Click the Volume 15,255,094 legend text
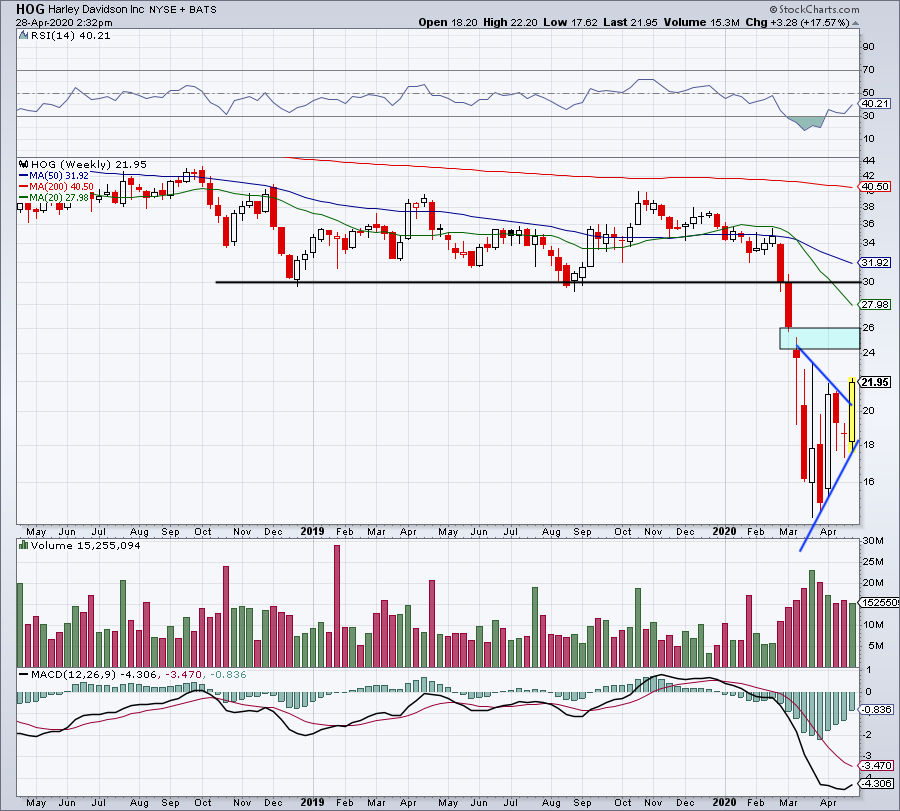900x811 pixels. [86, 545]
